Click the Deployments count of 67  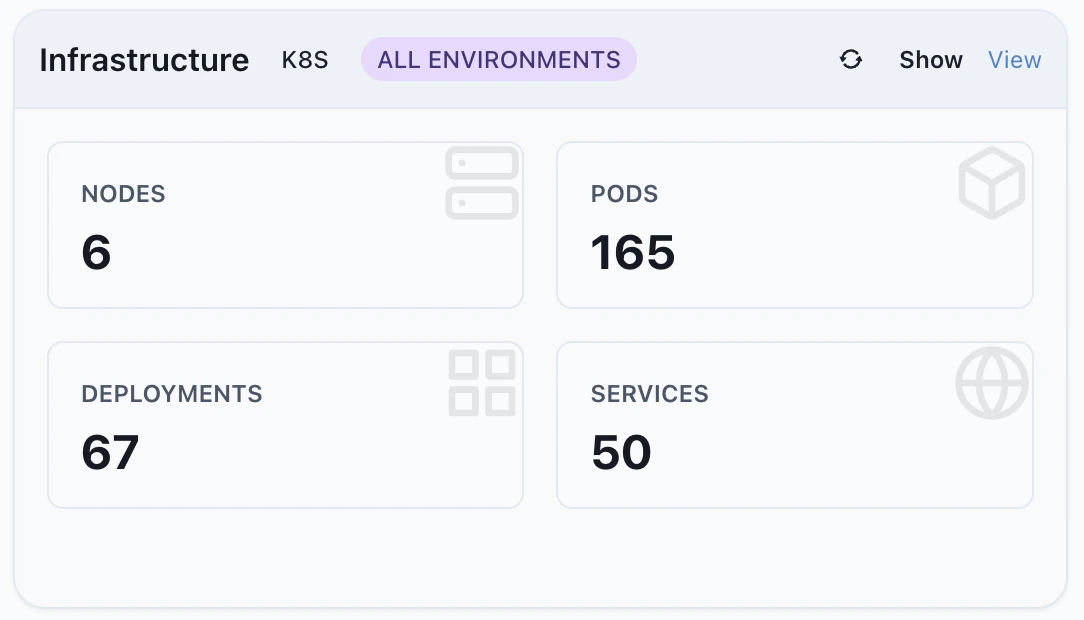[110, 453]
